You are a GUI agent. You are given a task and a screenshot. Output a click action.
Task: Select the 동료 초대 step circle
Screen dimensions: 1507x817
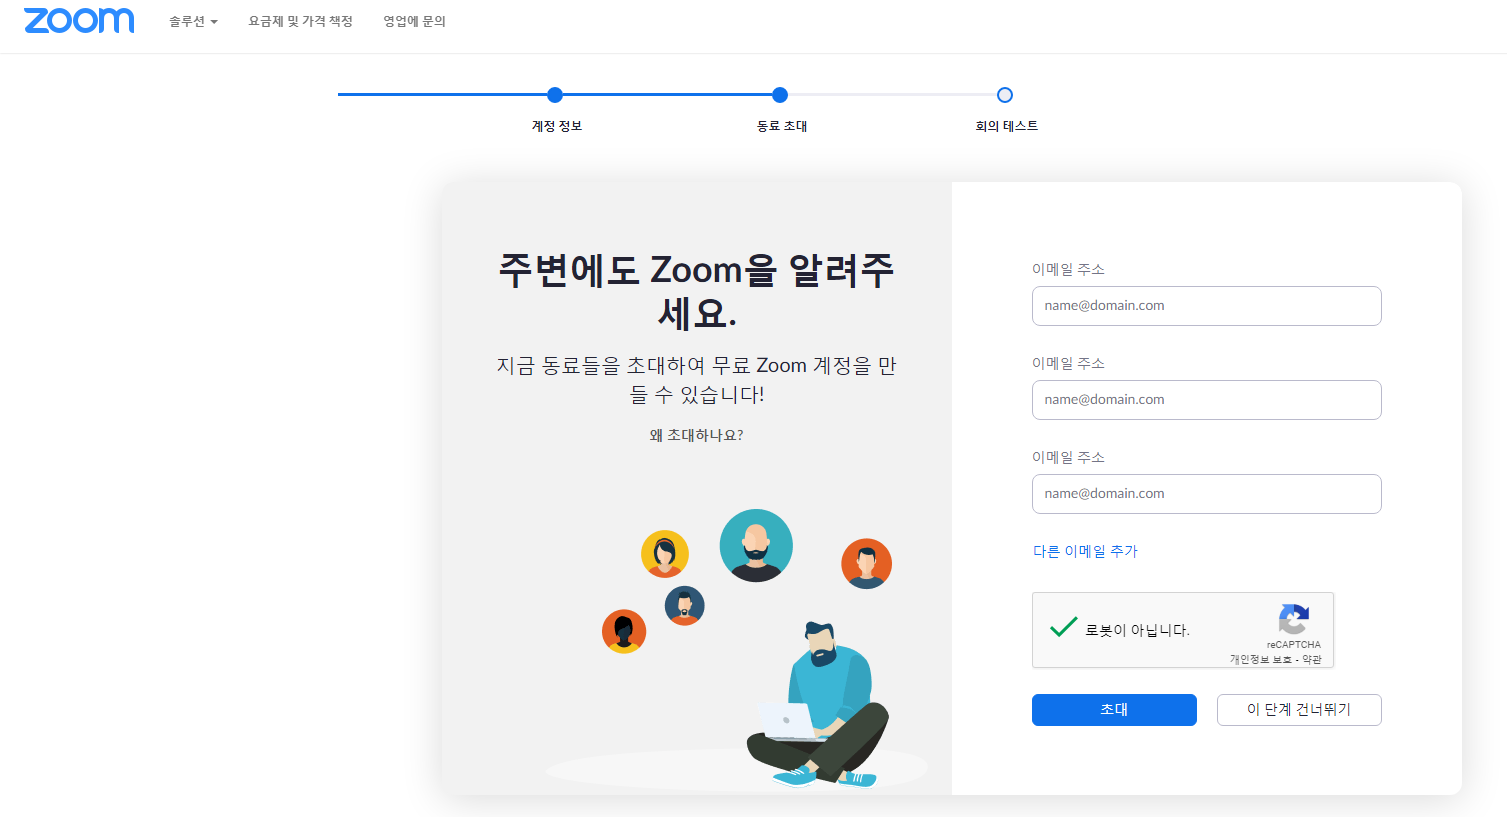780,95
